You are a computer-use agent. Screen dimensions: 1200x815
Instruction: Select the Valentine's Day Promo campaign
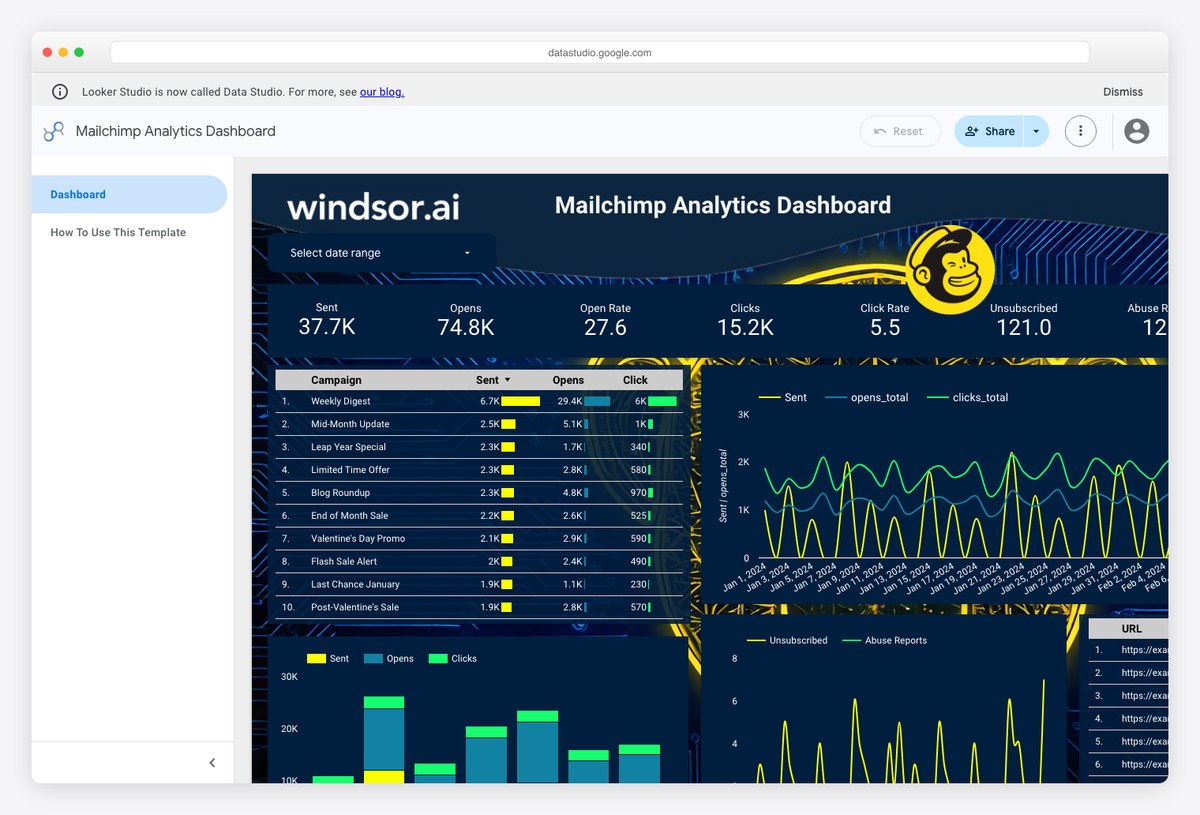click(479, 539)
